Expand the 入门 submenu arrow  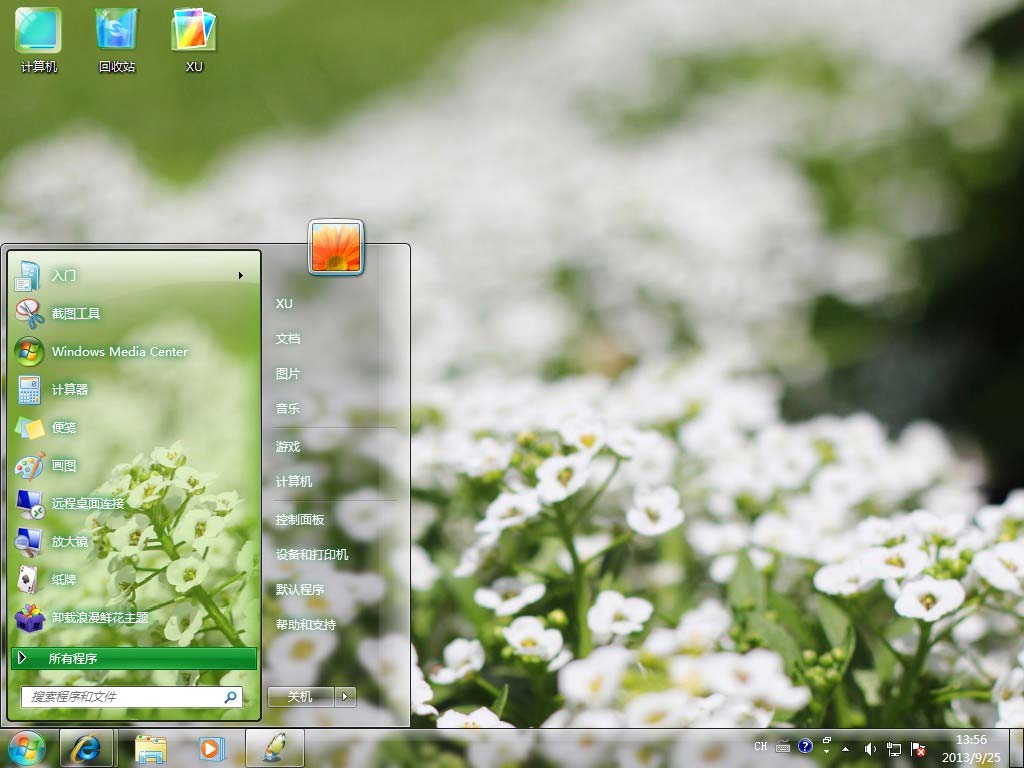tap(241, 275)
